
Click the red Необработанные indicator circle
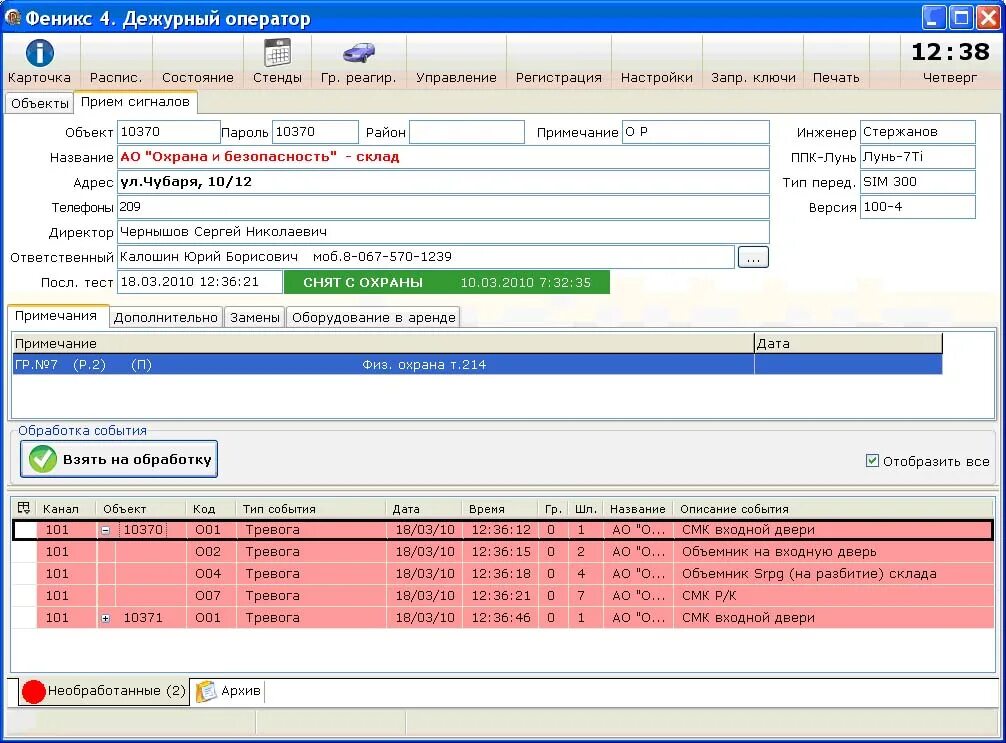click(33, 692)
